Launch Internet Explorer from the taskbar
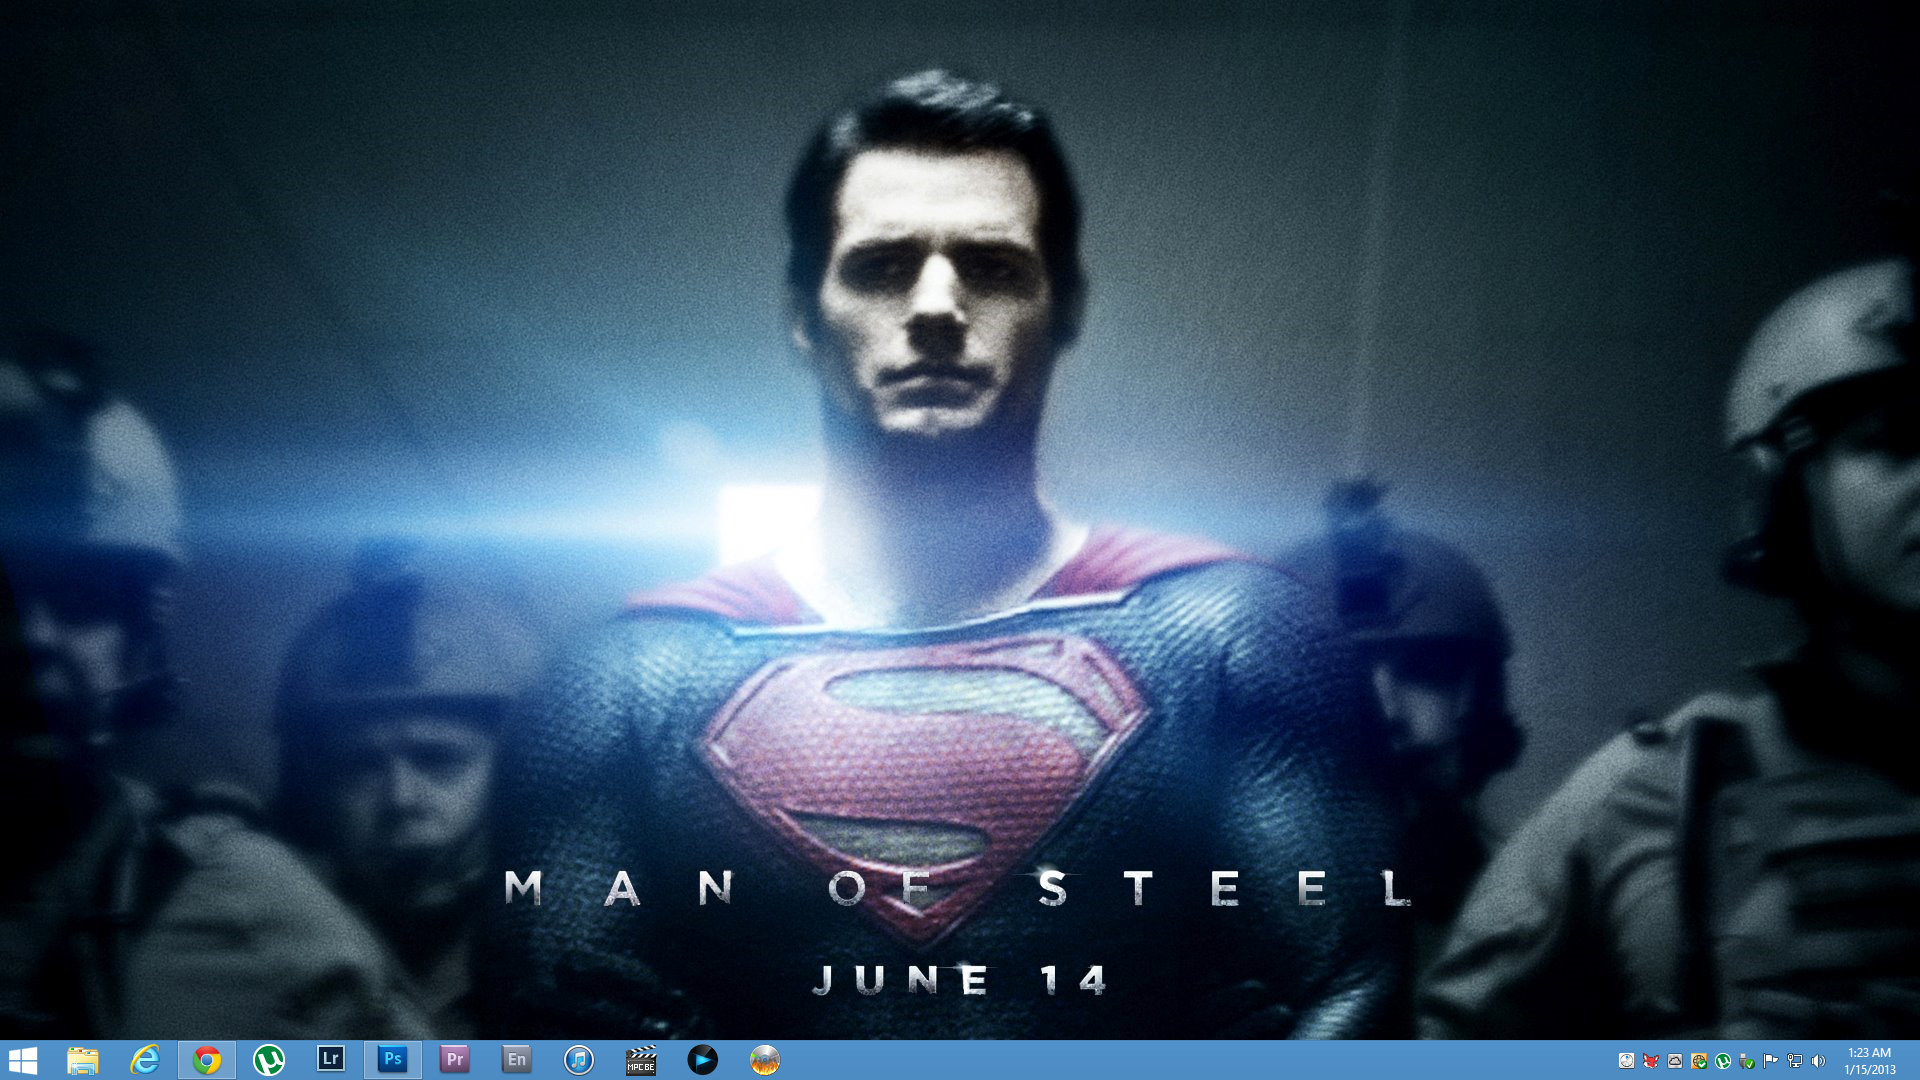The height and width of the screenshot is (1080, 1920). click(x=145, y=1060)
